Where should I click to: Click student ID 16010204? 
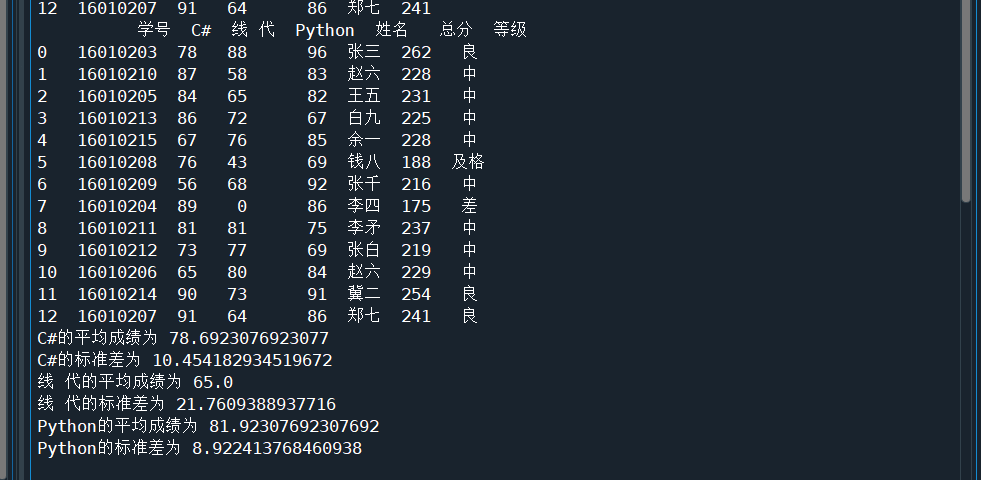click(117, 206)
